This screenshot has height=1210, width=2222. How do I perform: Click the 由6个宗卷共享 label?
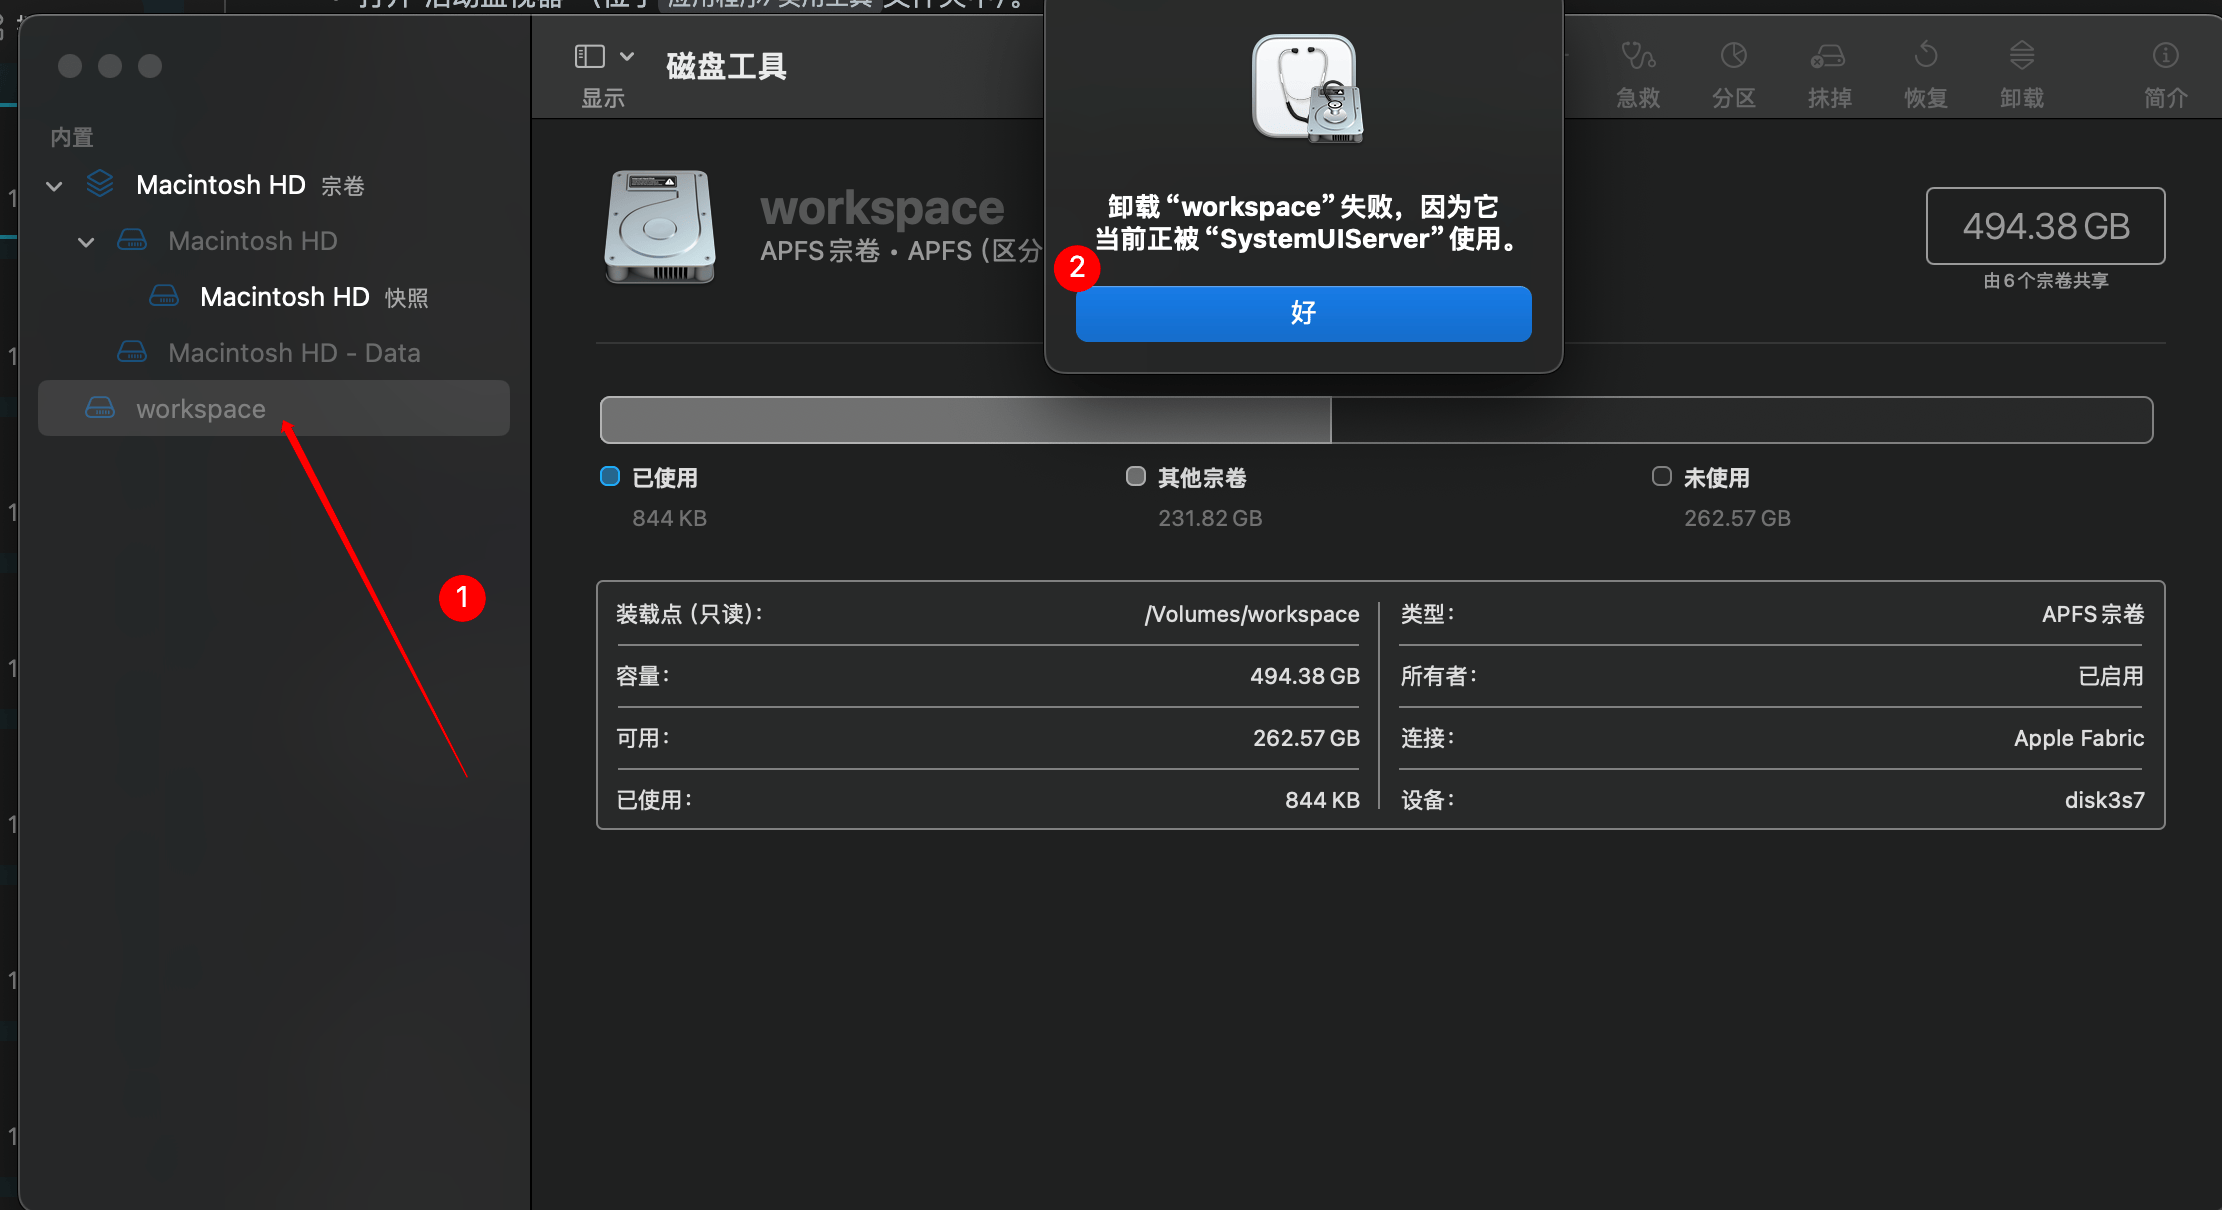2046,281
